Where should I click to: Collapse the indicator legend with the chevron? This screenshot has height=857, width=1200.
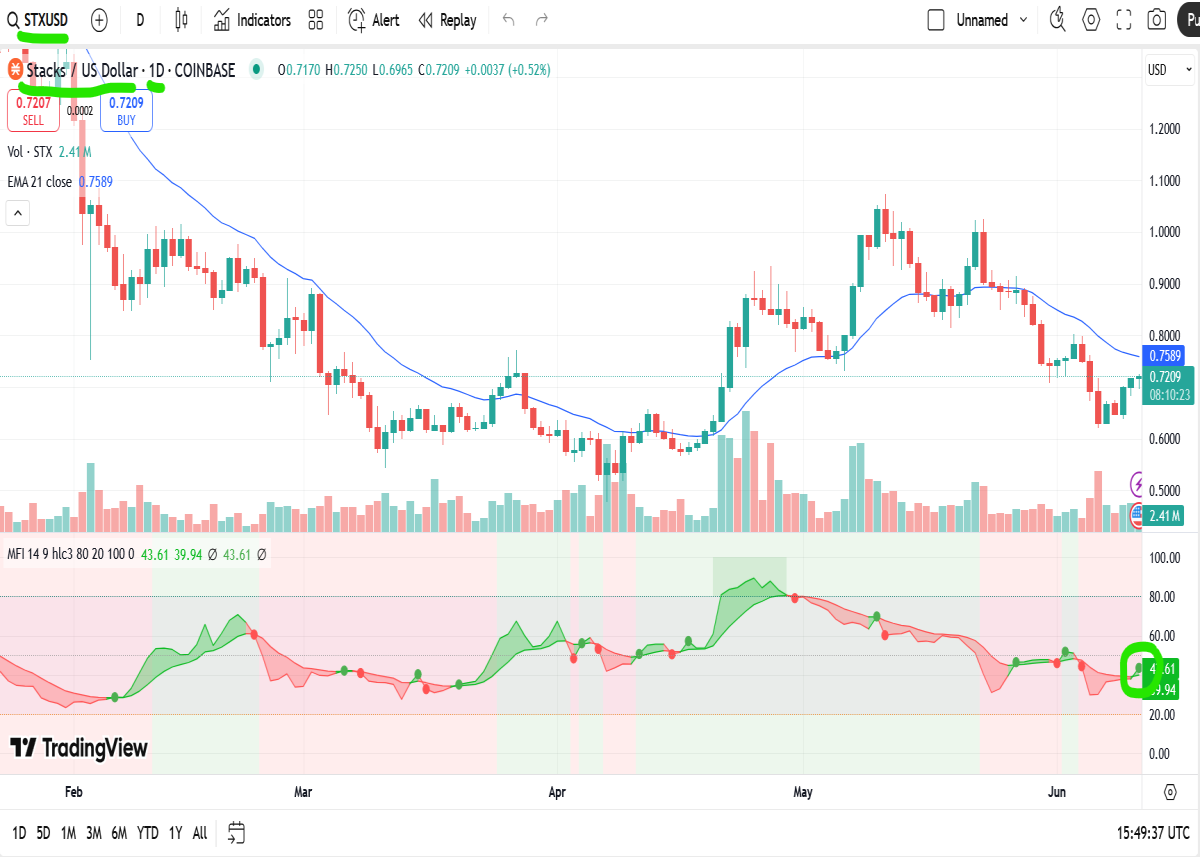coord(18,212)
